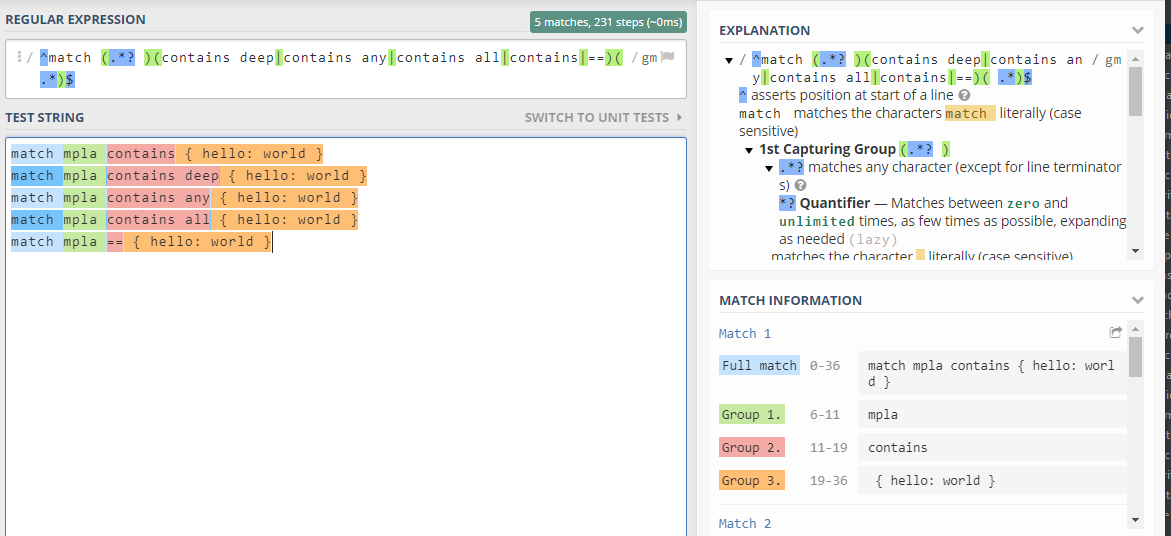
Task: Click the Match Information scroll up arrow
Action: pos(1135,328)
